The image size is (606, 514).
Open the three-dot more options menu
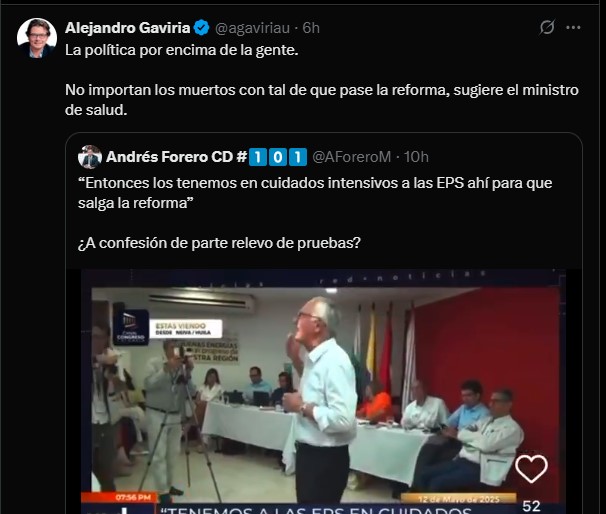click(x=573, y=27)
